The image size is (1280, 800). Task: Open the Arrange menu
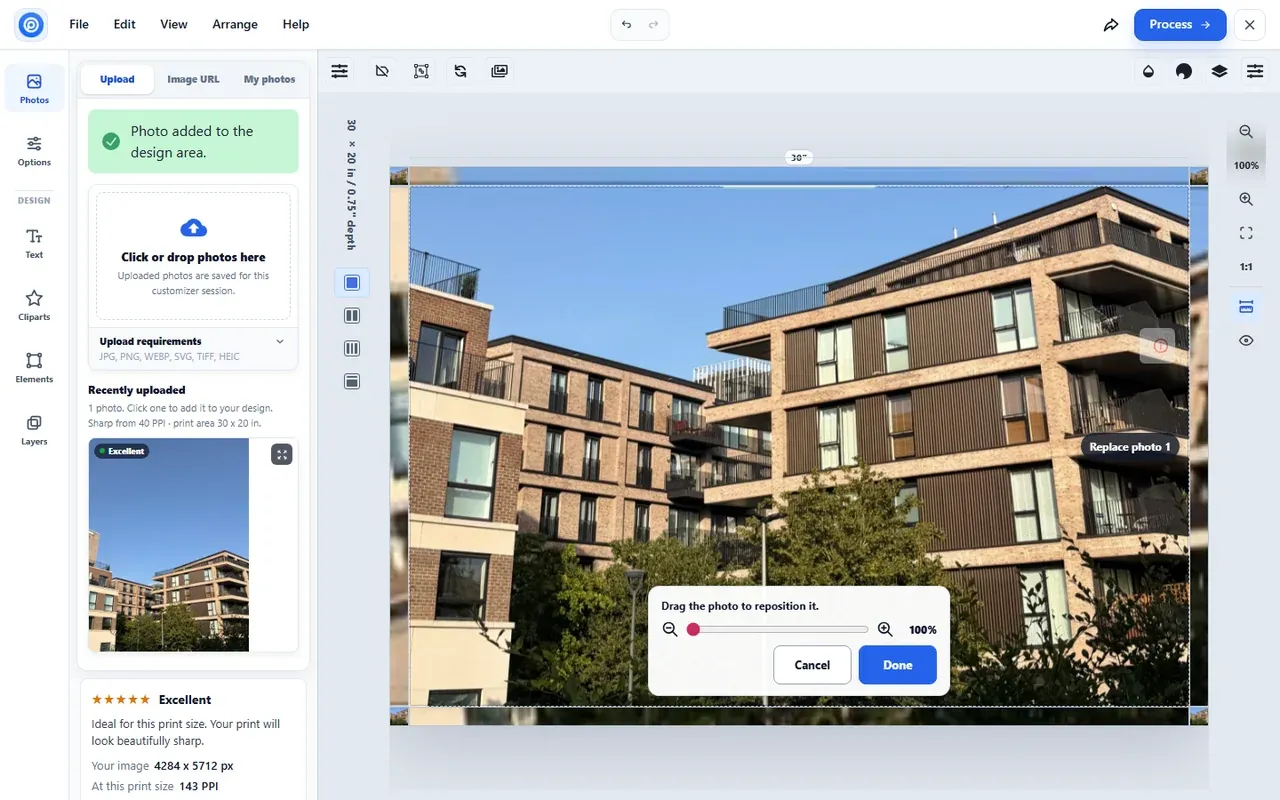pos(235,24)
